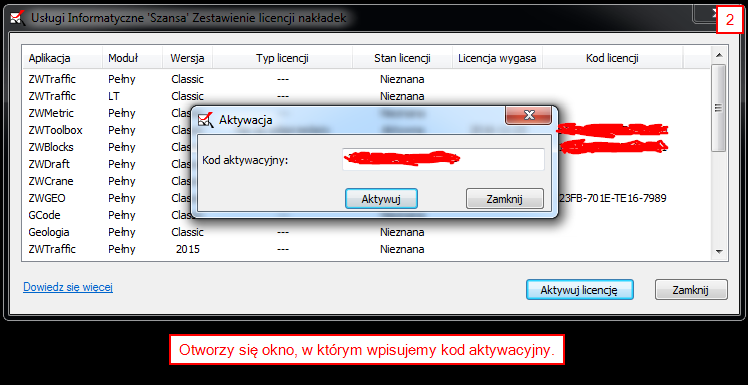Sort by Typ licencji column header
Screen dimensions: 748x385
click(282, 58)
